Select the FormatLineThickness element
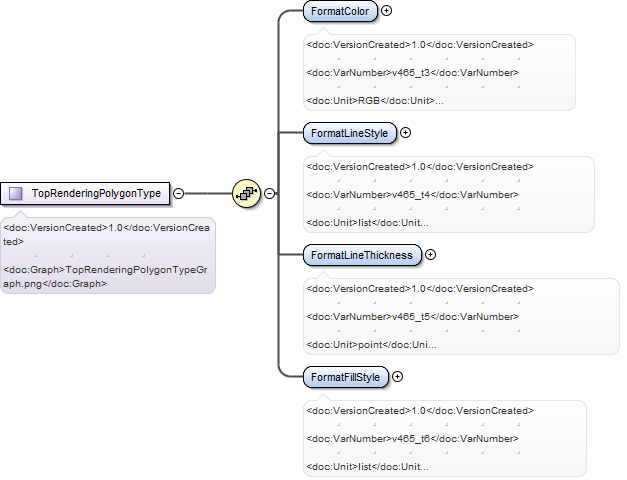The height and width of the screenshot is (480, 627). point(362,255)
